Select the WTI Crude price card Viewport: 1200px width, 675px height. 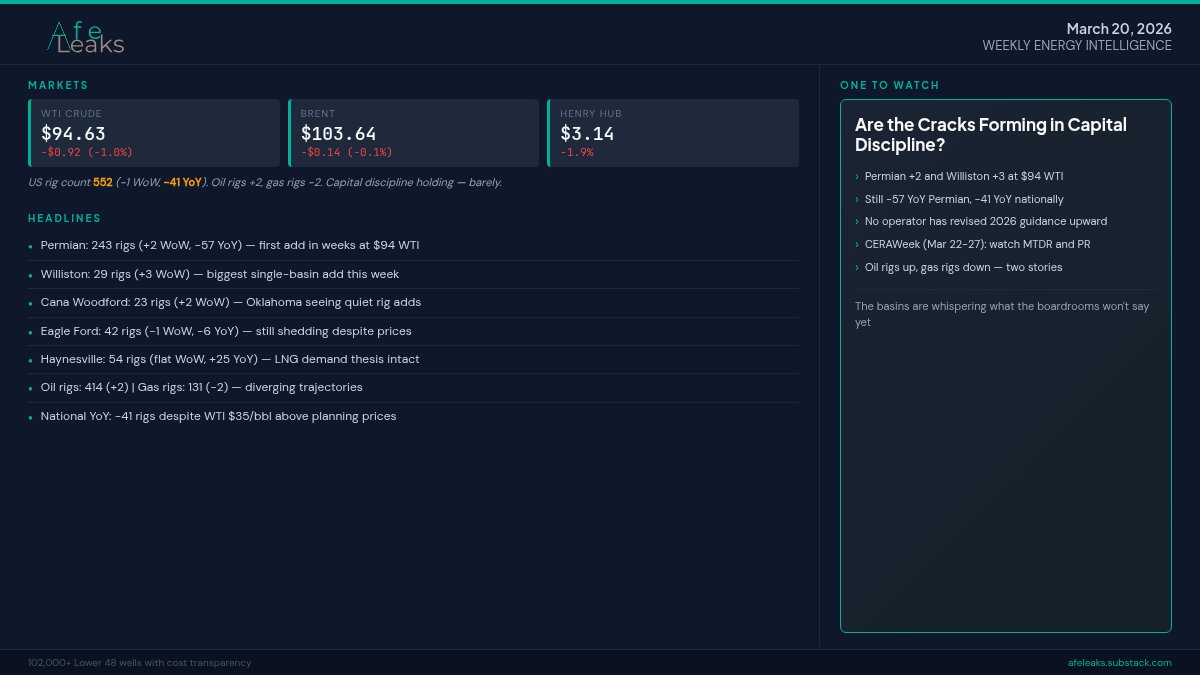154,133
